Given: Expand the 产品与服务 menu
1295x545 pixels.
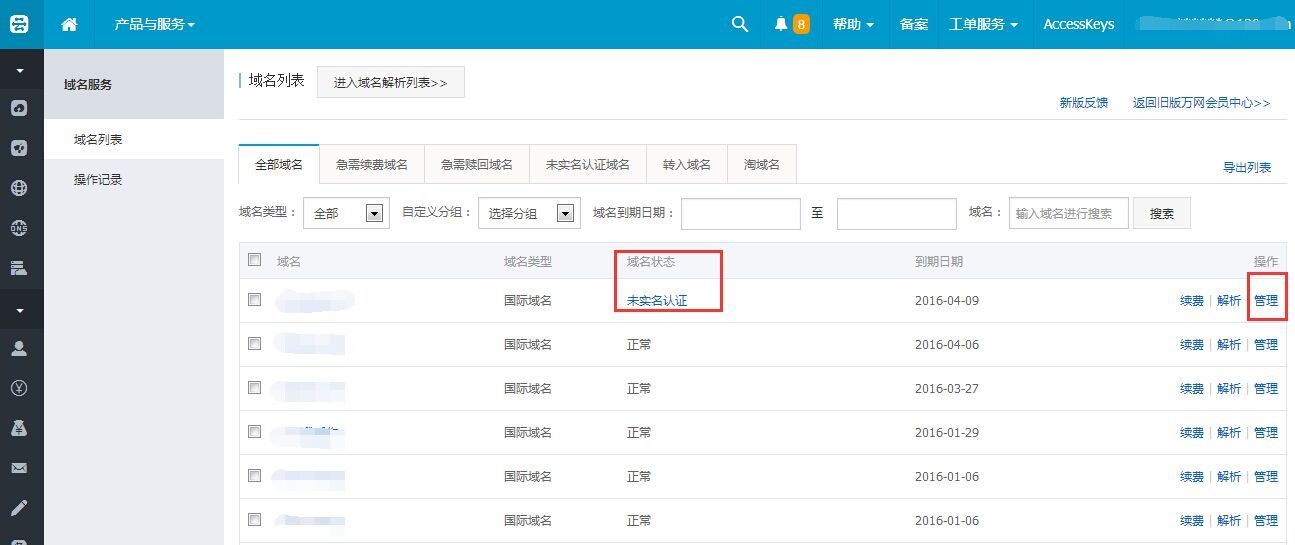Looking at the screenshot, I should [154, 24].
